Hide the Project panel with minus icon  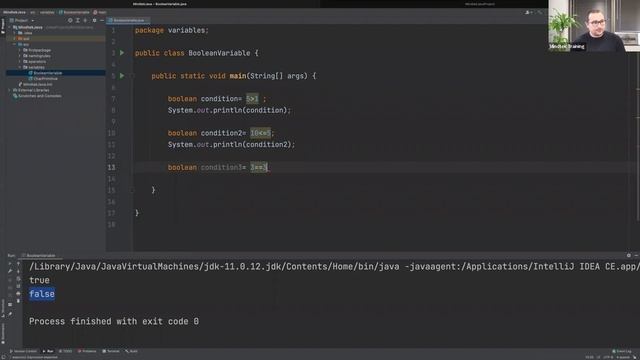(x=102, y=20)
